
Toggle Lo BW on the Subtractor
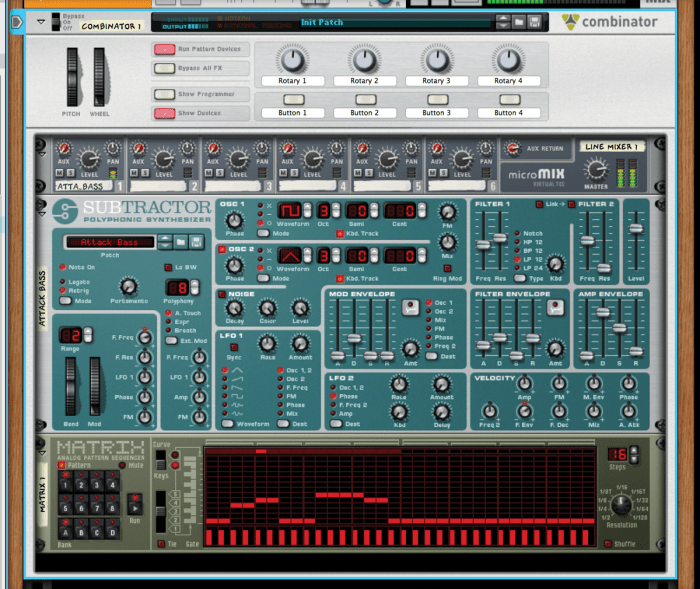(168, 267)
